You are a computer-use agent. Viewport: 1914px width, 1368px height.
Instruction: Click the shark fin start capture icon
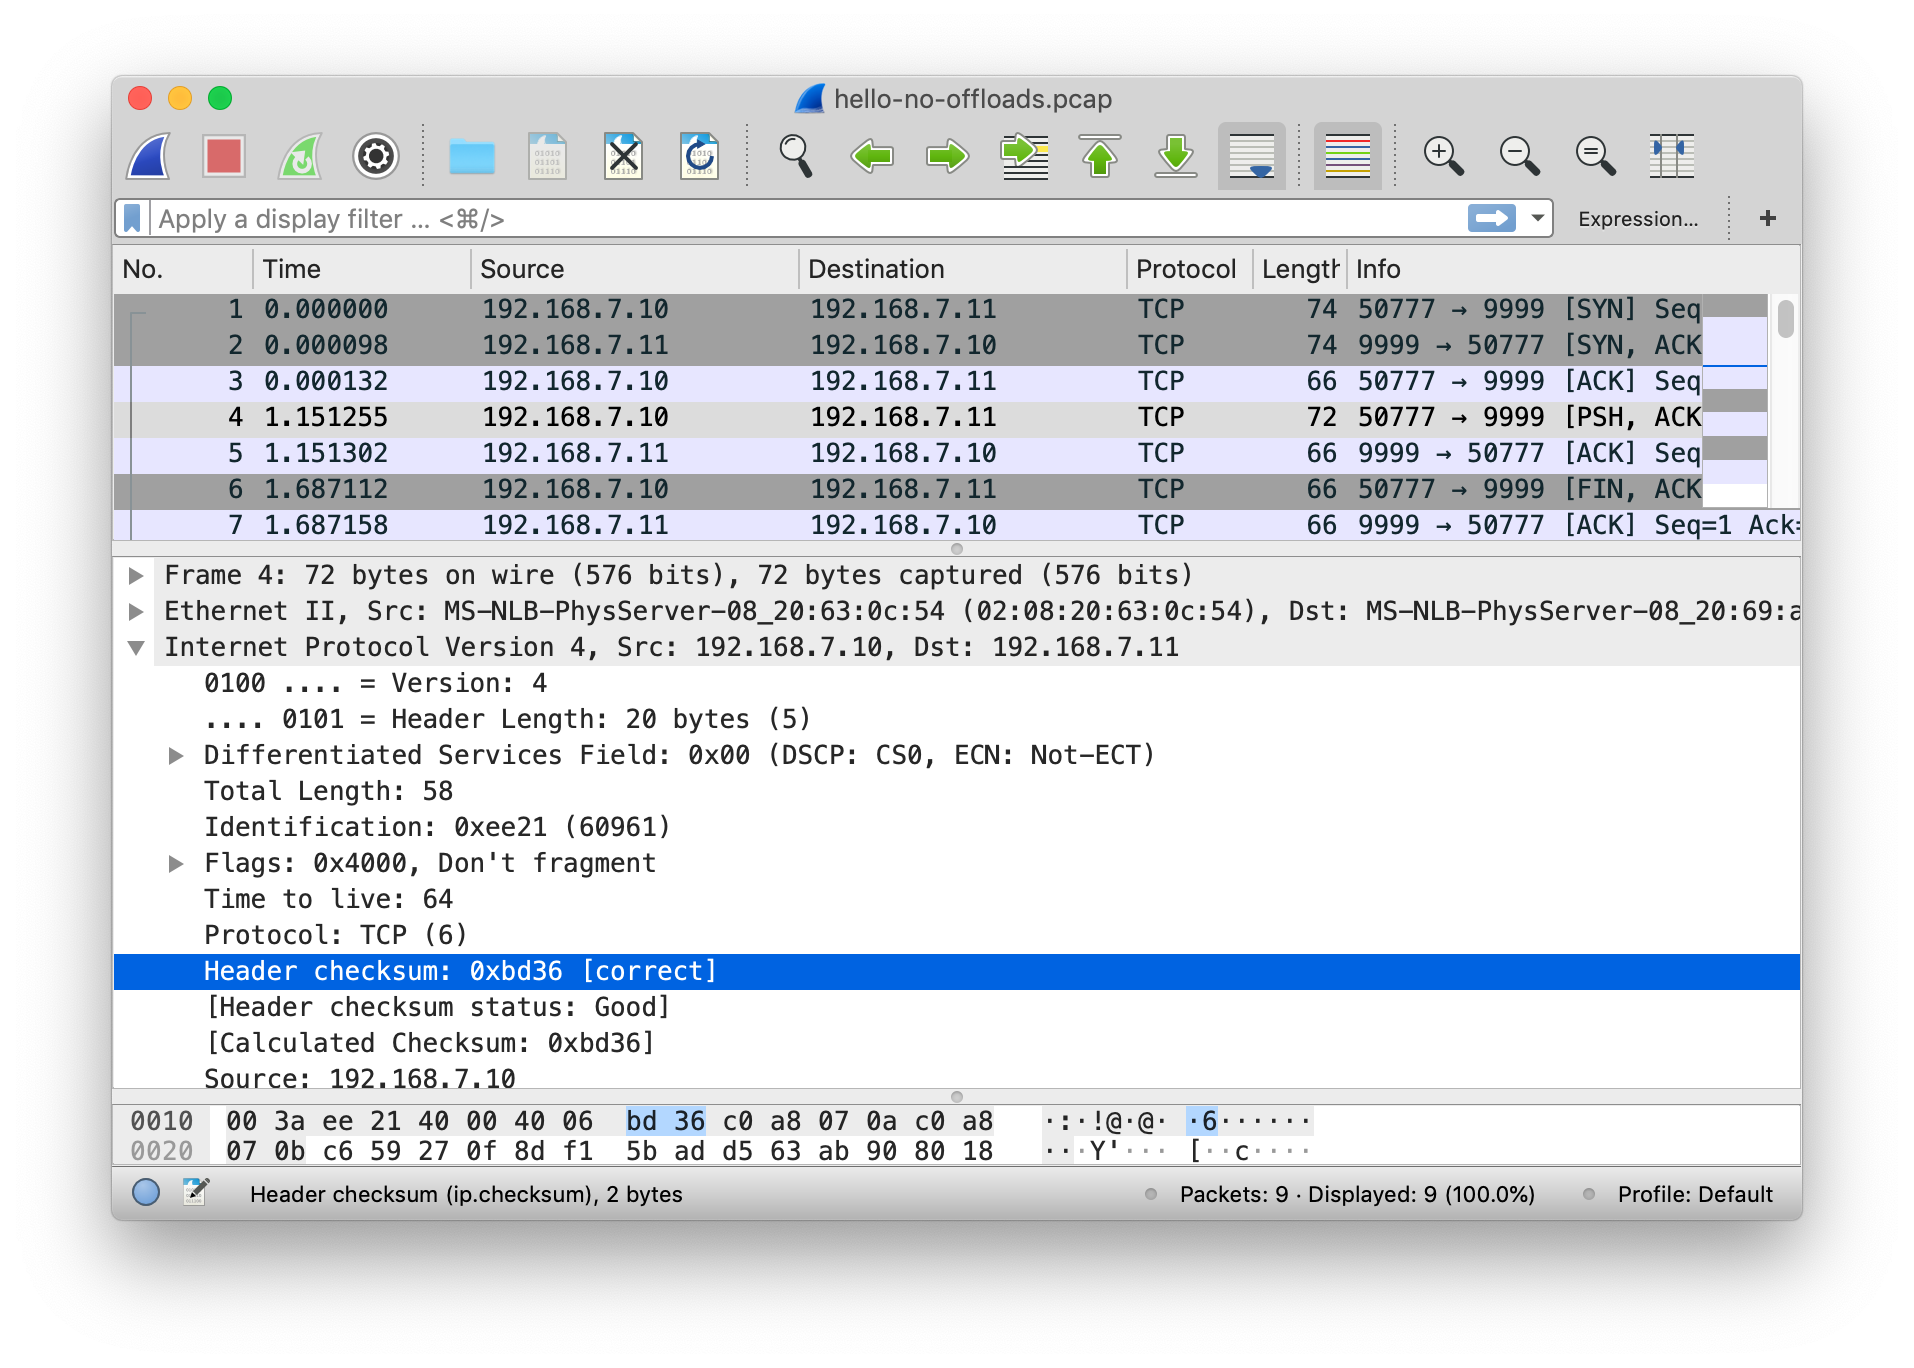pos(149,157)
